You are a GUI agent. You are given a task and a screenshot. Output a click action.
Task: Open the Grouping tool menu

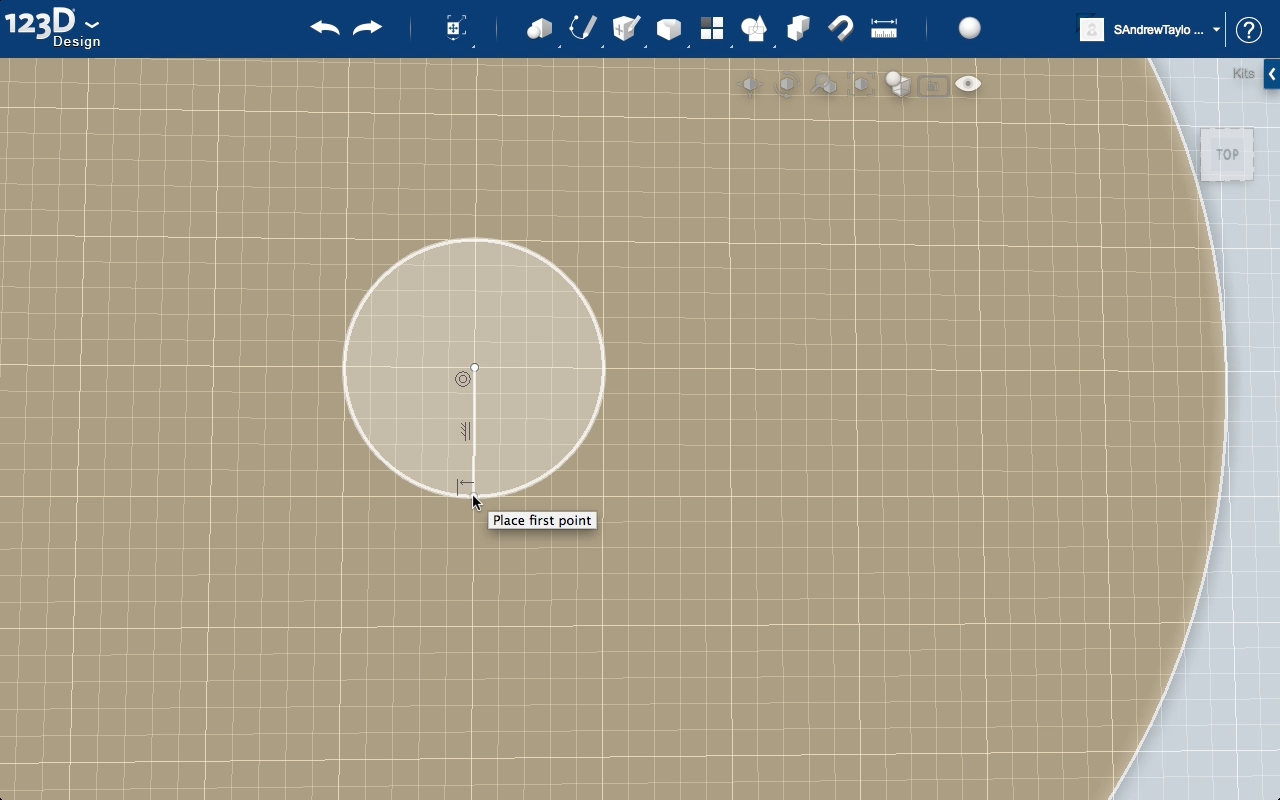coord(755,28)
